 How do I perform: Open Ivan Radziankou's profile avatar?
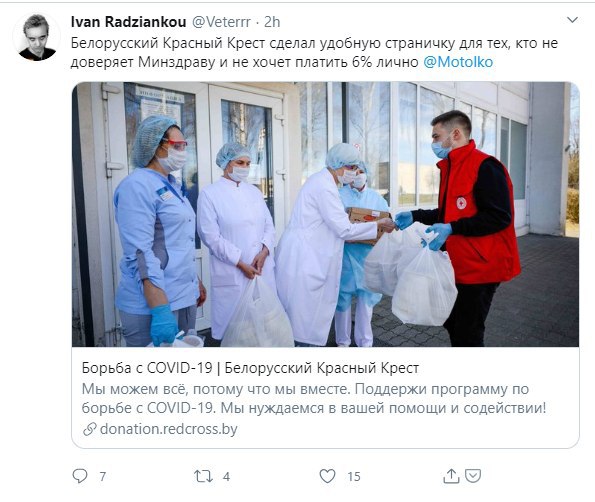(x=37, y=37)
